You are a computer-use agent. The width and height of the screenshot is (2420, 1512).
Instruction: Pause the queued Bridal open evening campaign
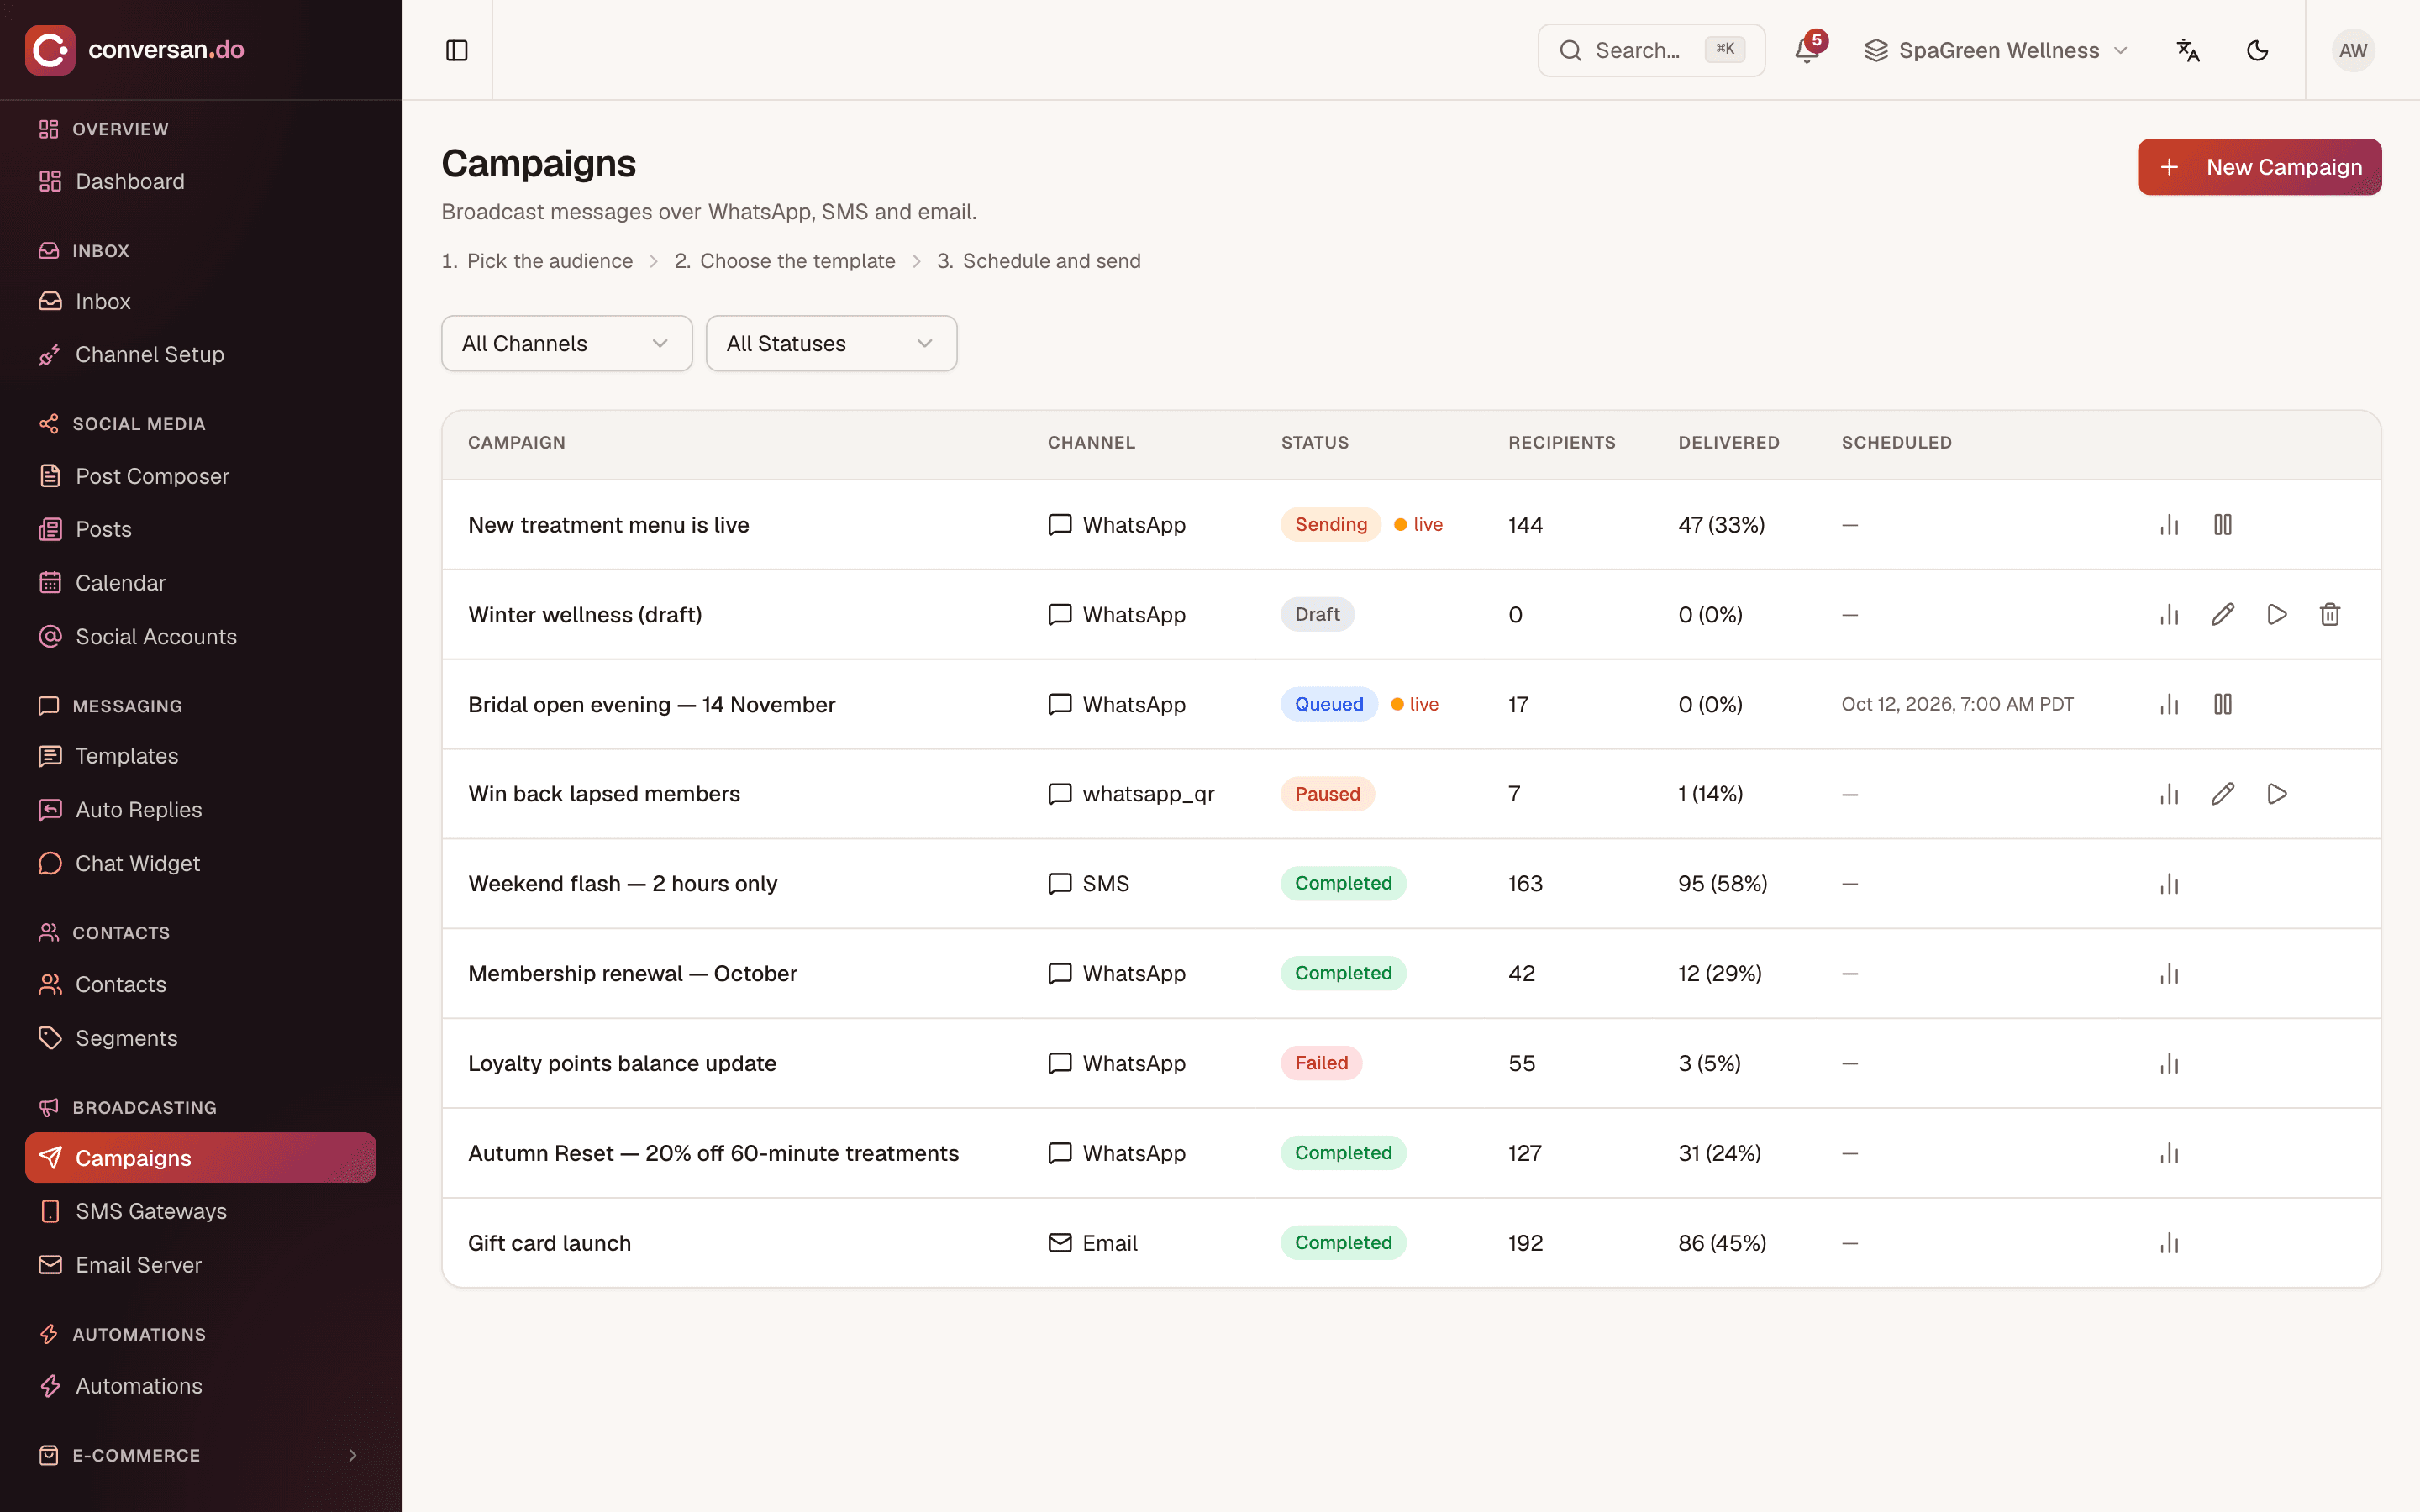click(2222, 704)
